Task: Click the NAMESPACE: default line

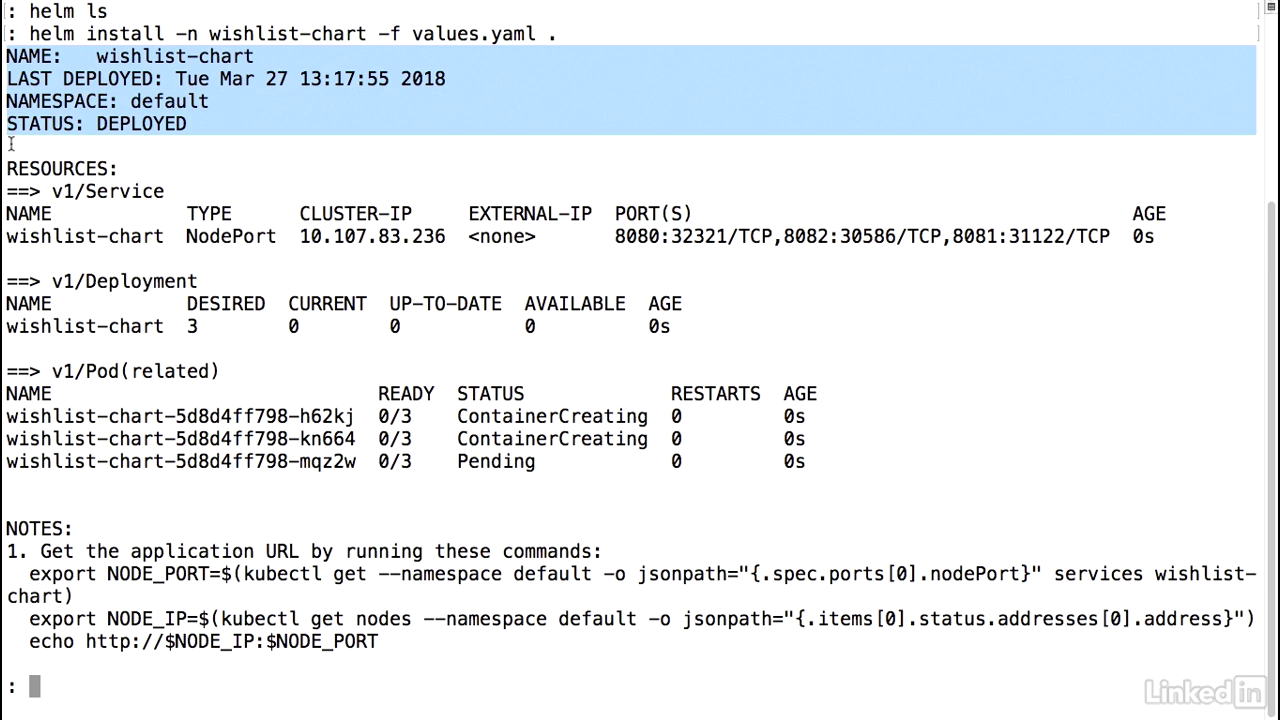Action: click(x=107, y=101)
